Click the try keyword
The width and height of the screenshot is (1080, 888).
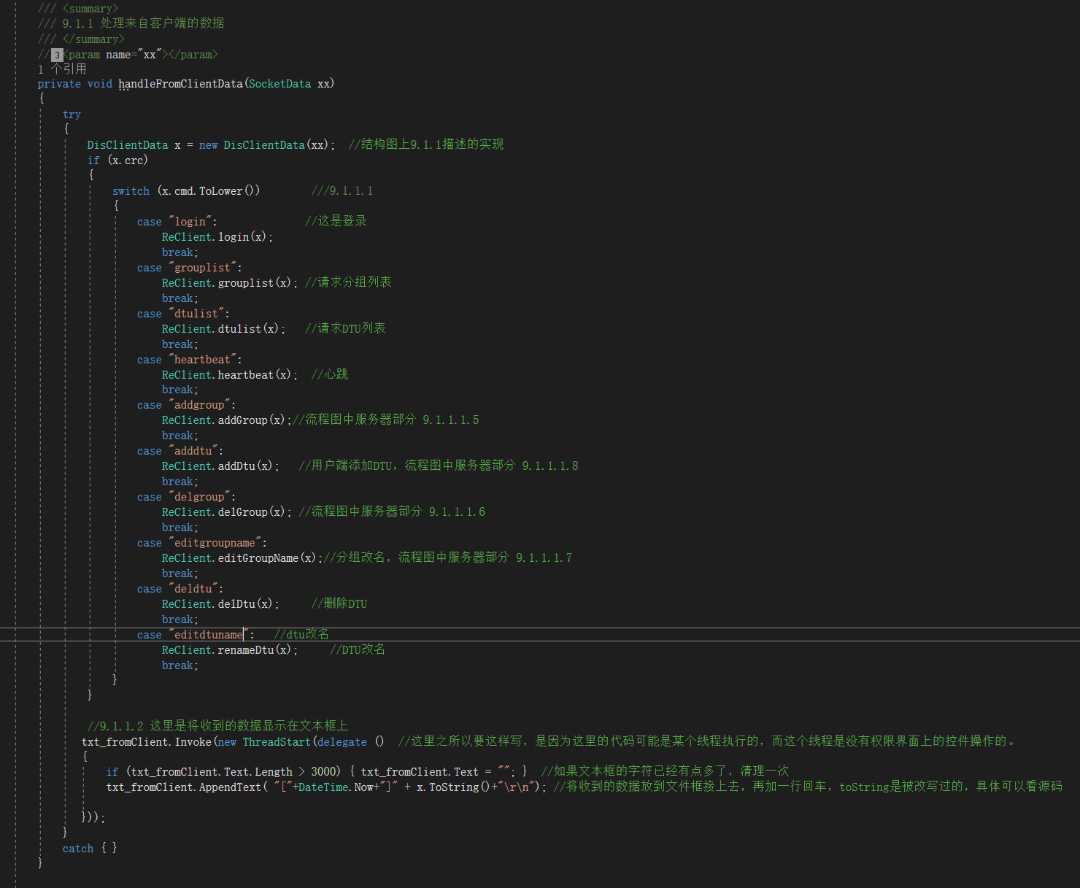coord(72,114)
